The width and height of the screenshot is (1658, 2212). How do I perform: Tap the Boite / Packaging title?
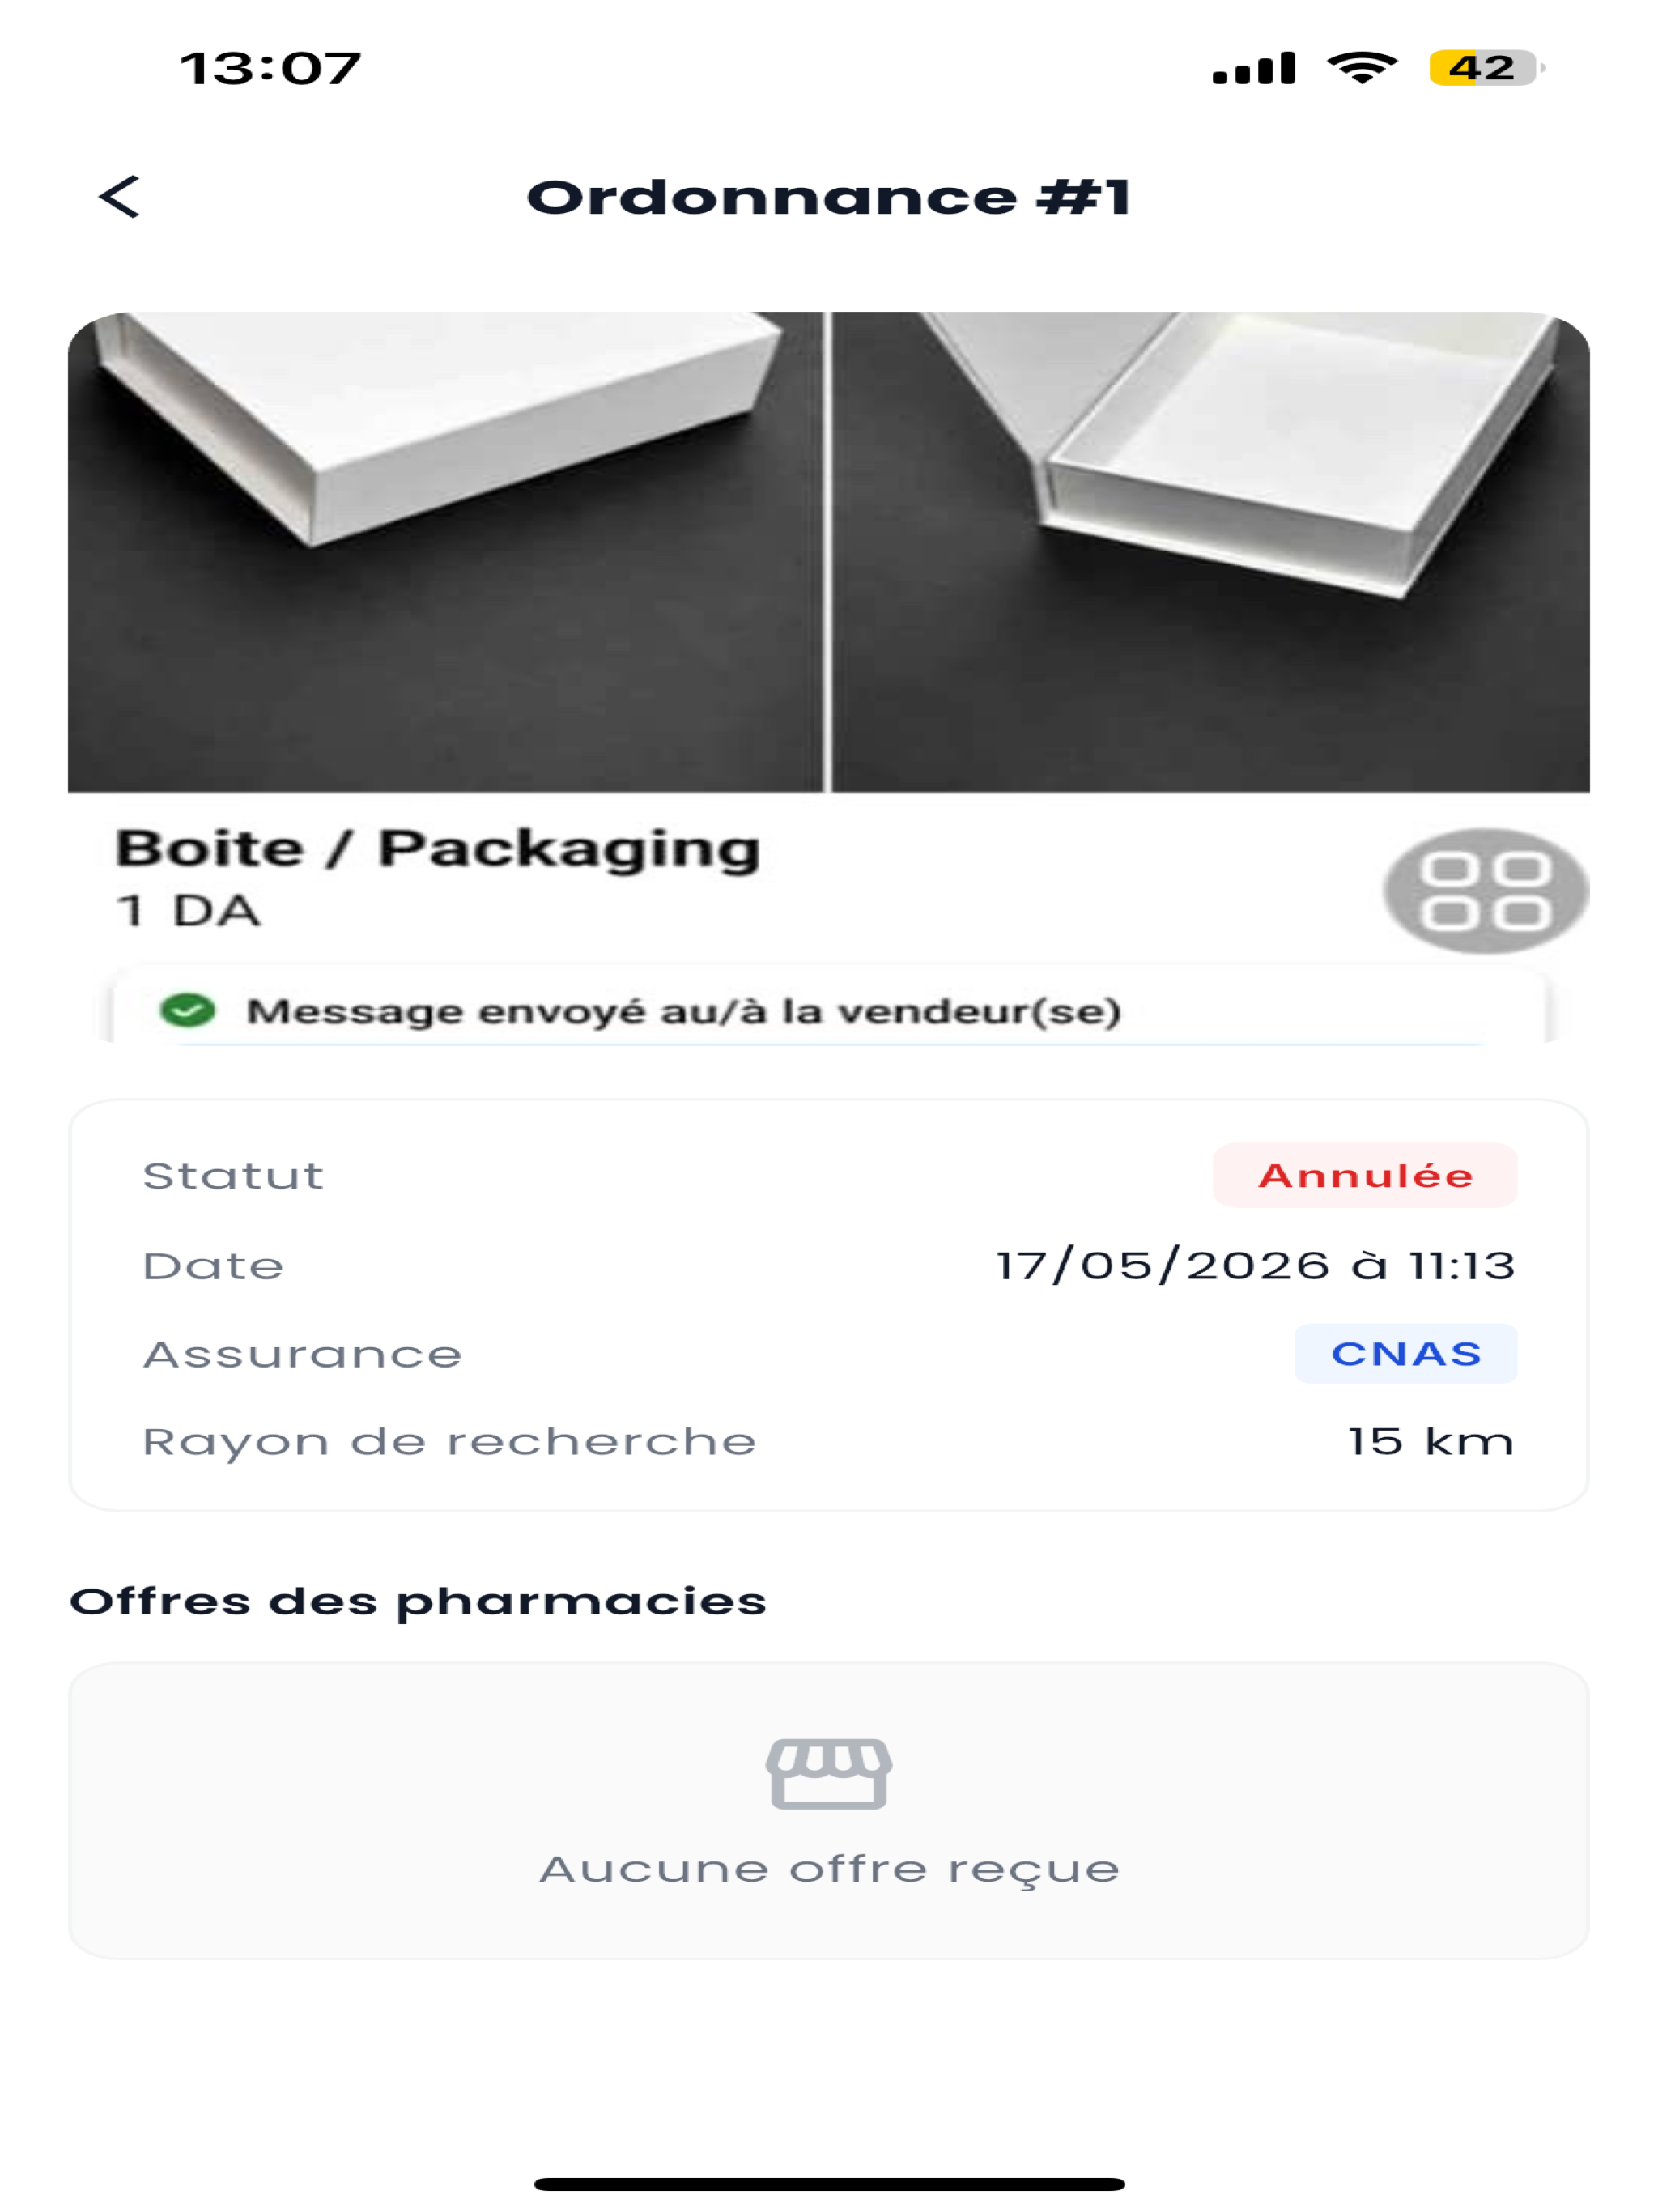438,849
